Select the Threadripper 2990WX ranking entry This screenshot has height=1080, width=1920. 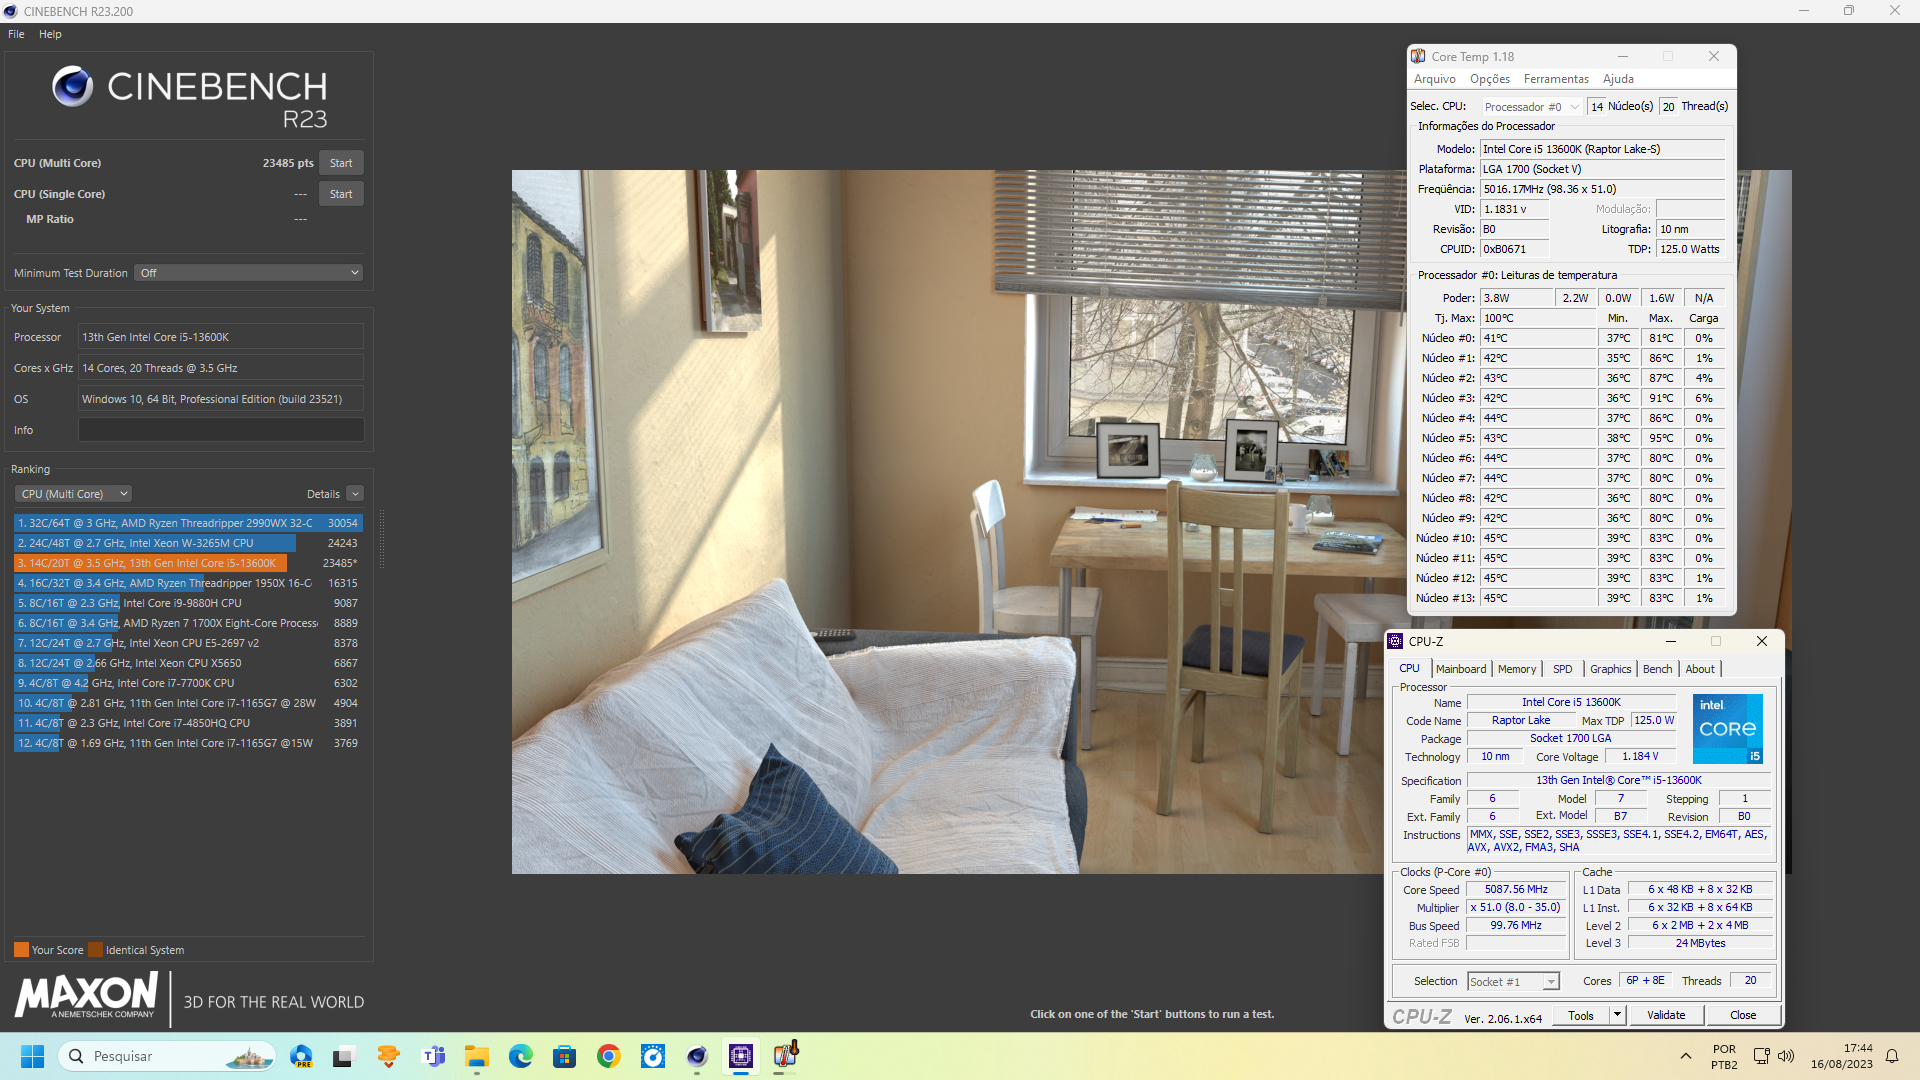pos(188,523)
